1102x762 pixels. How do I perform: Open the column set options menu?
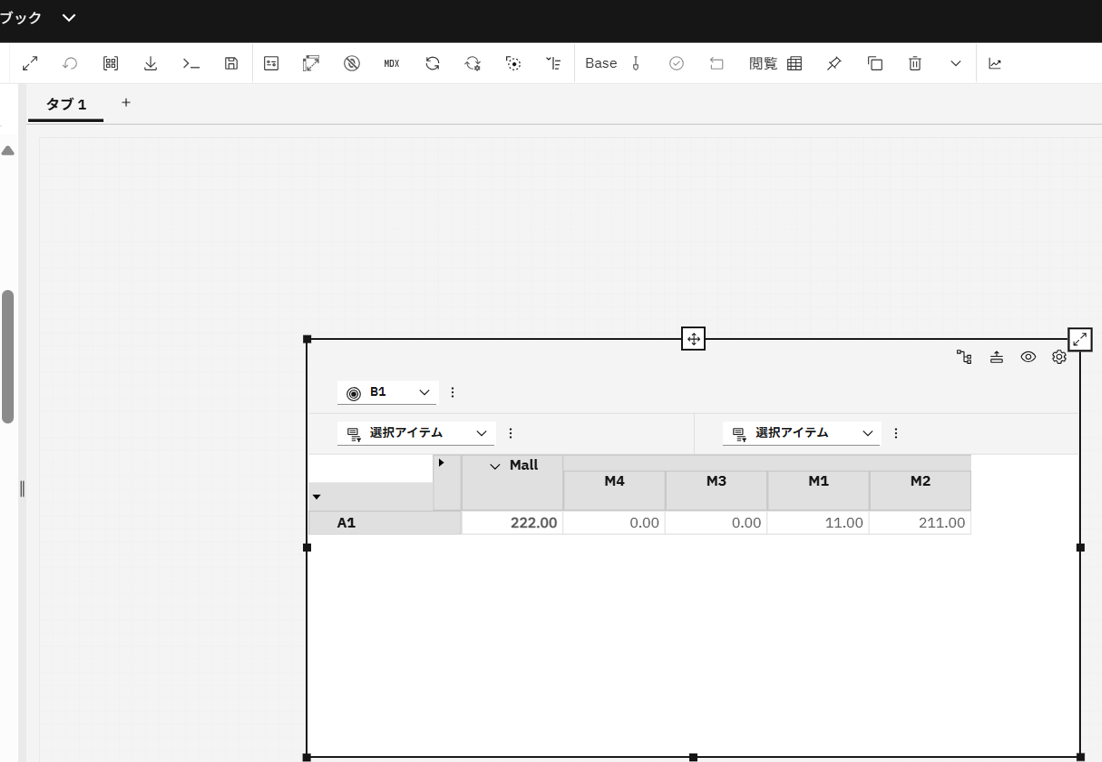coord(895,433)
